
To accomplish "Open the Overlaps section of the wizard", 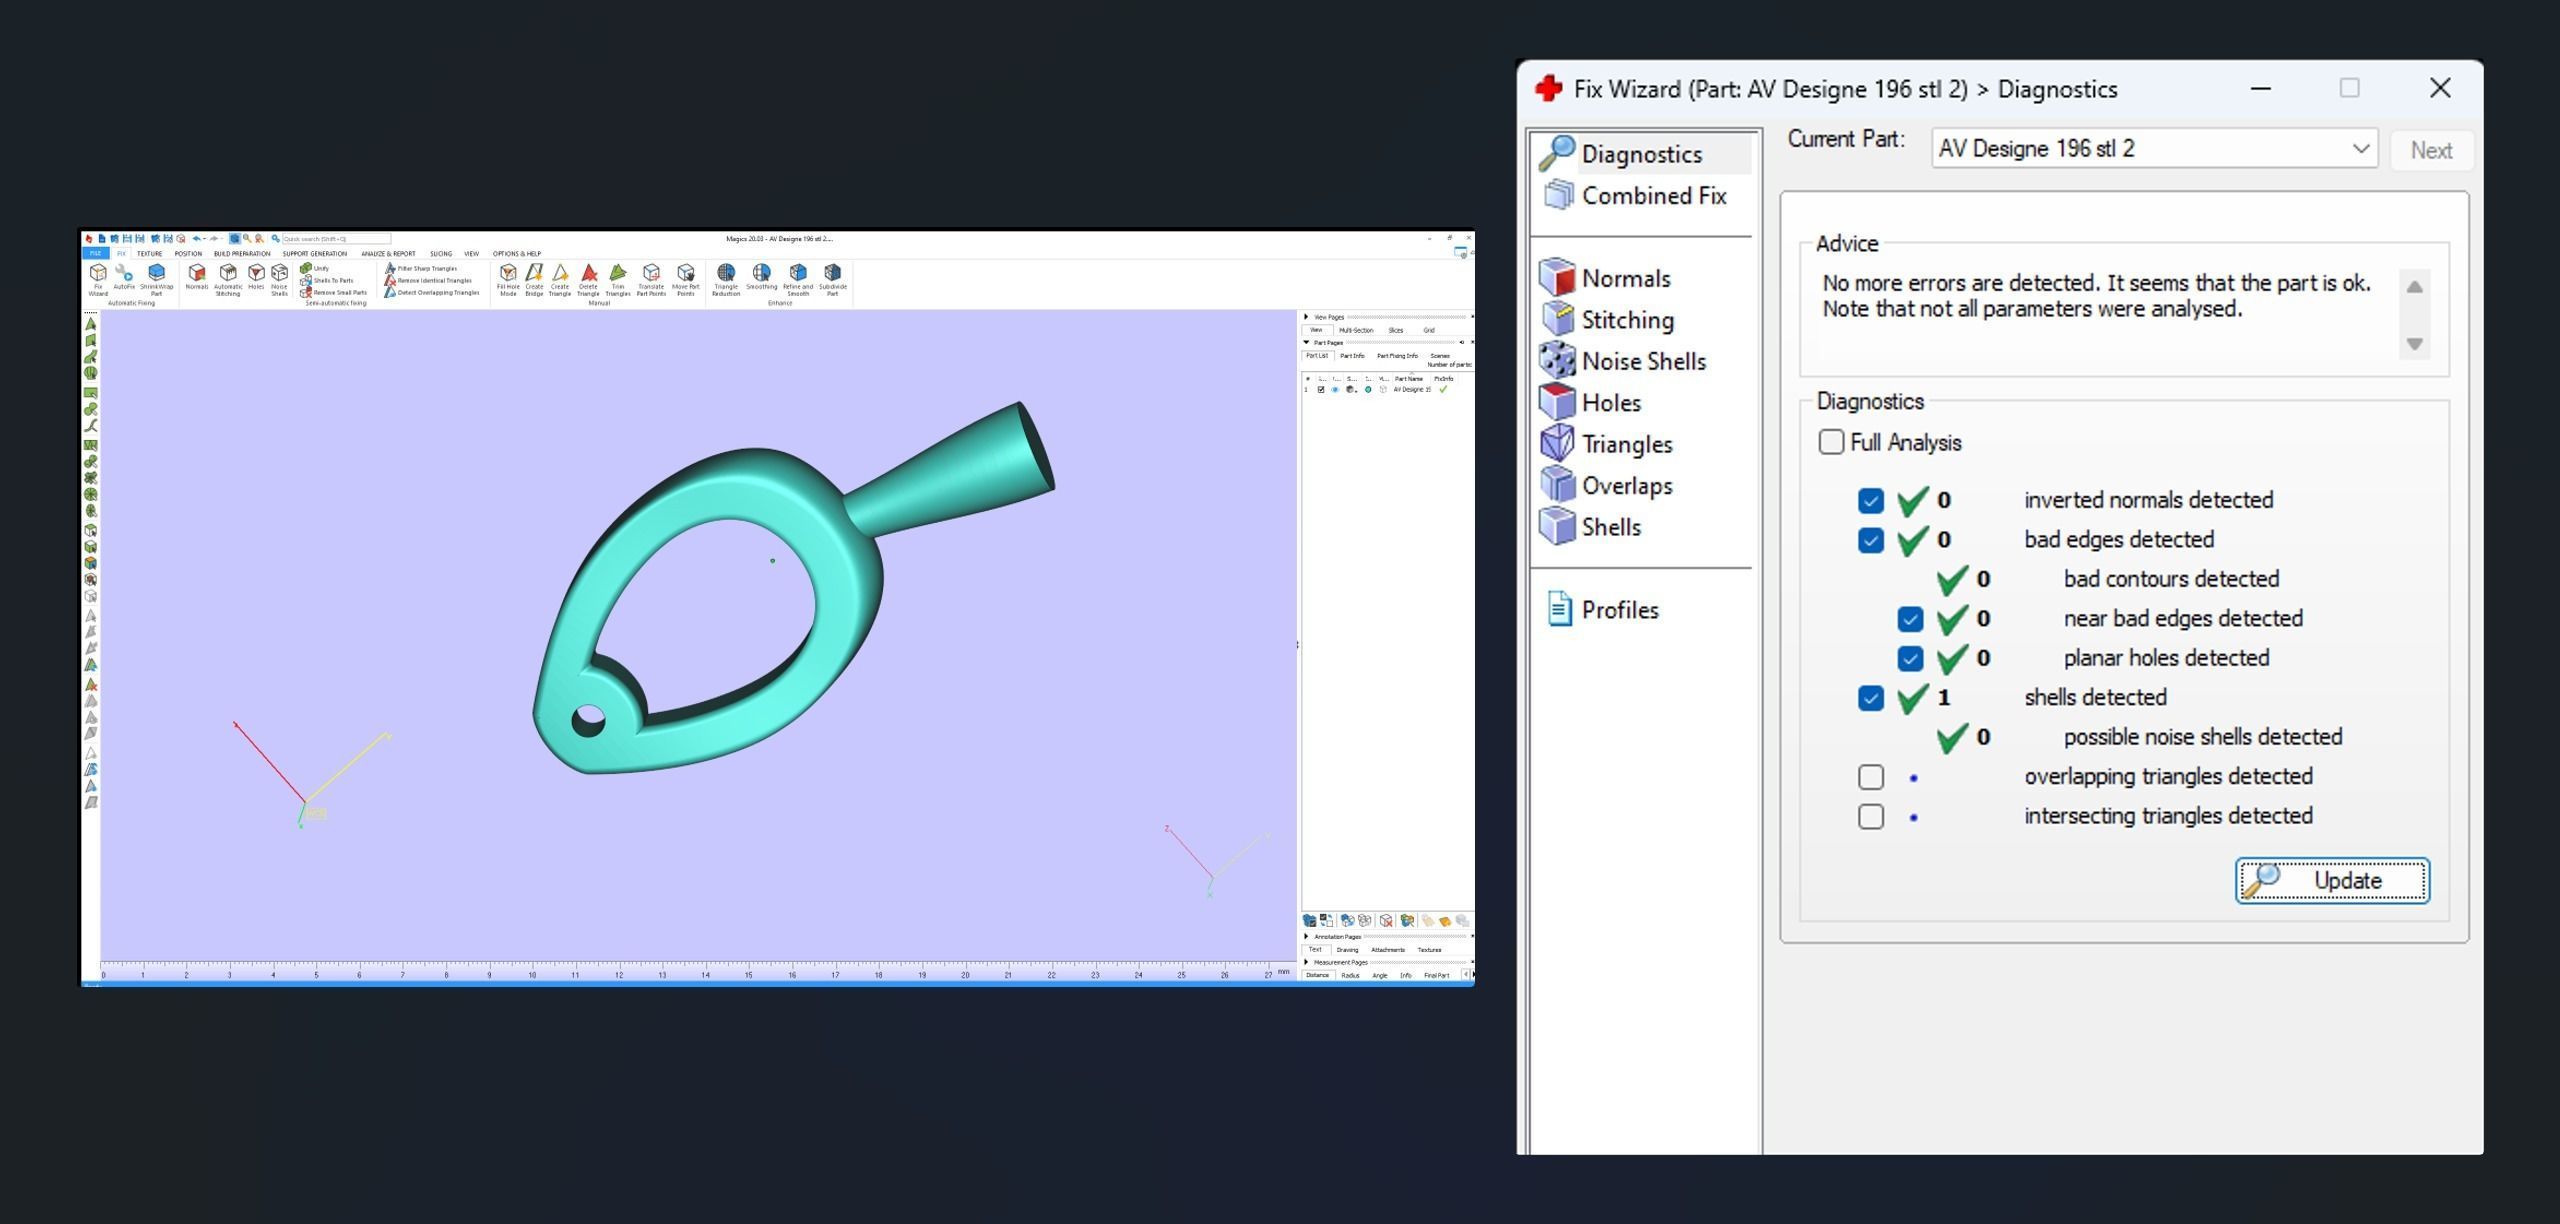I will pos(1626,486).
